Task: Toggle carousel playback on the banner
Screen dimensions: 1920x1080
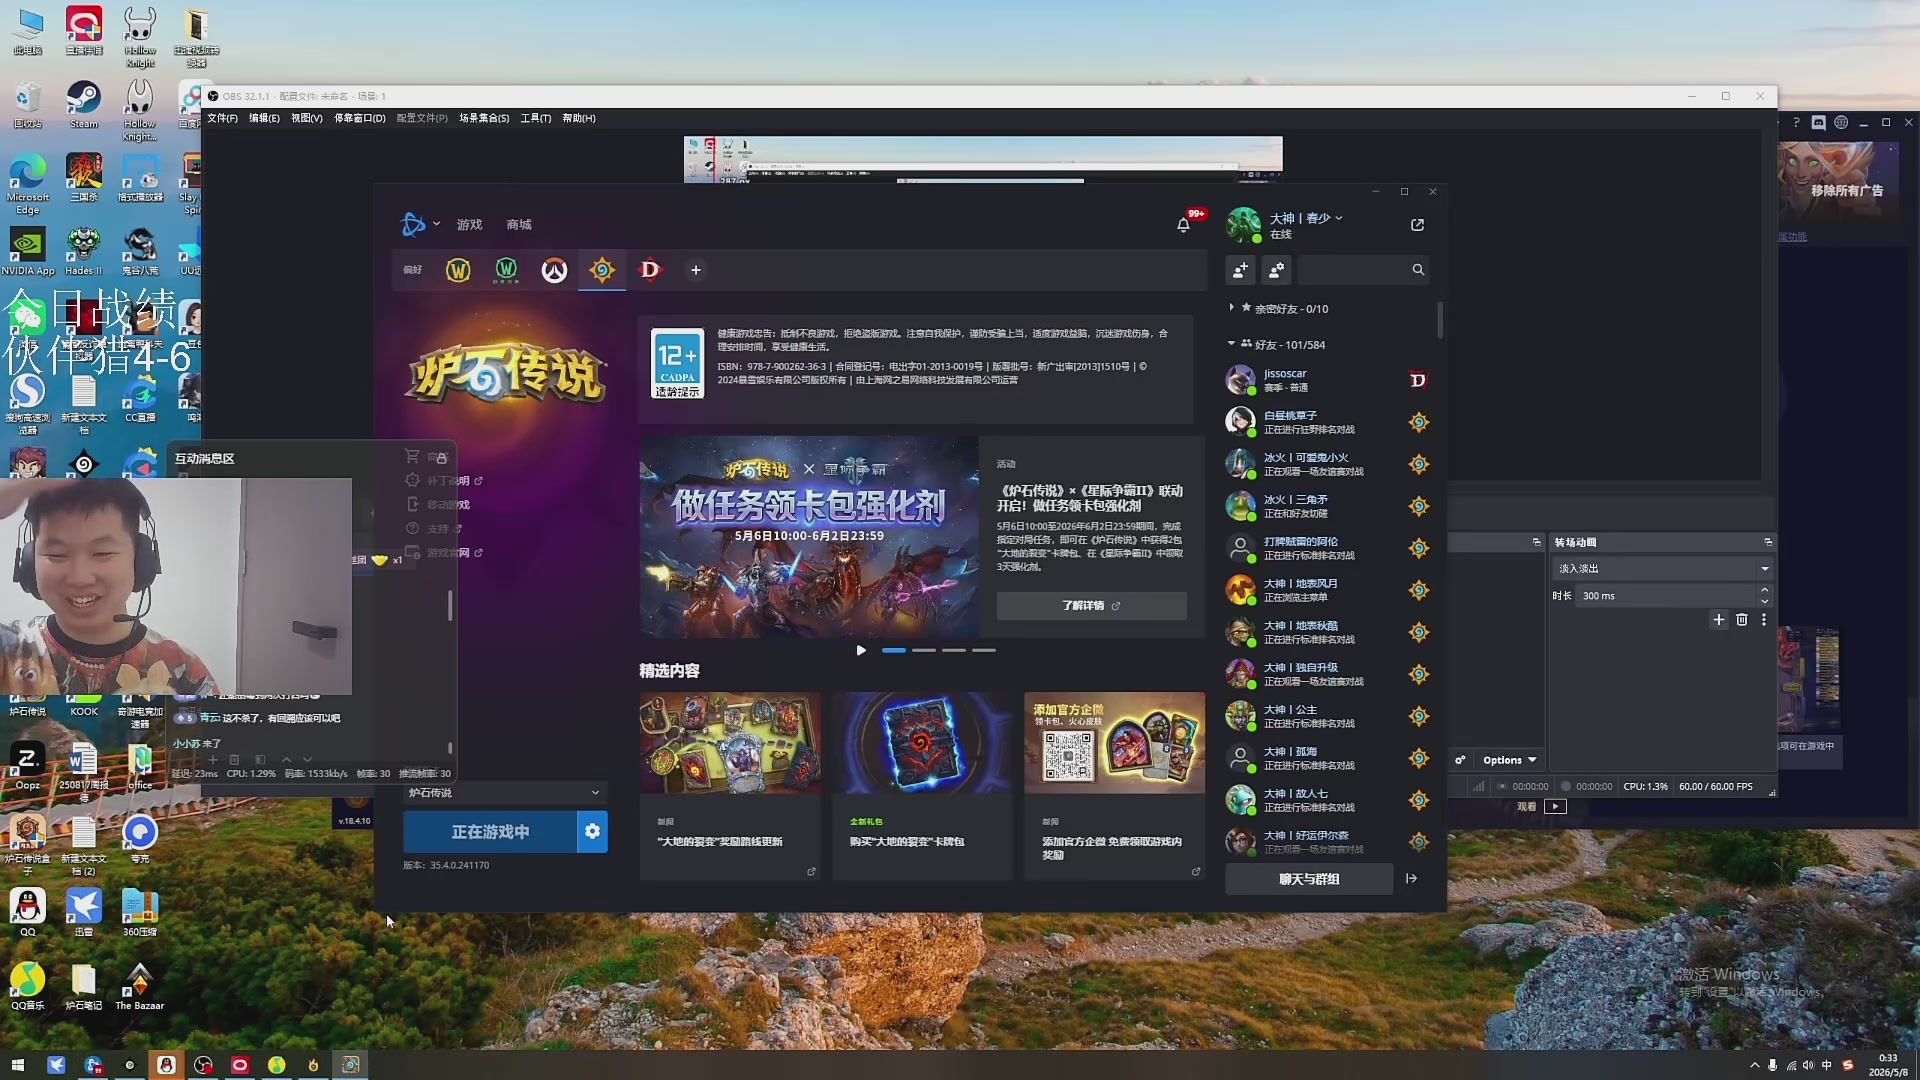Action: [861, 650]
